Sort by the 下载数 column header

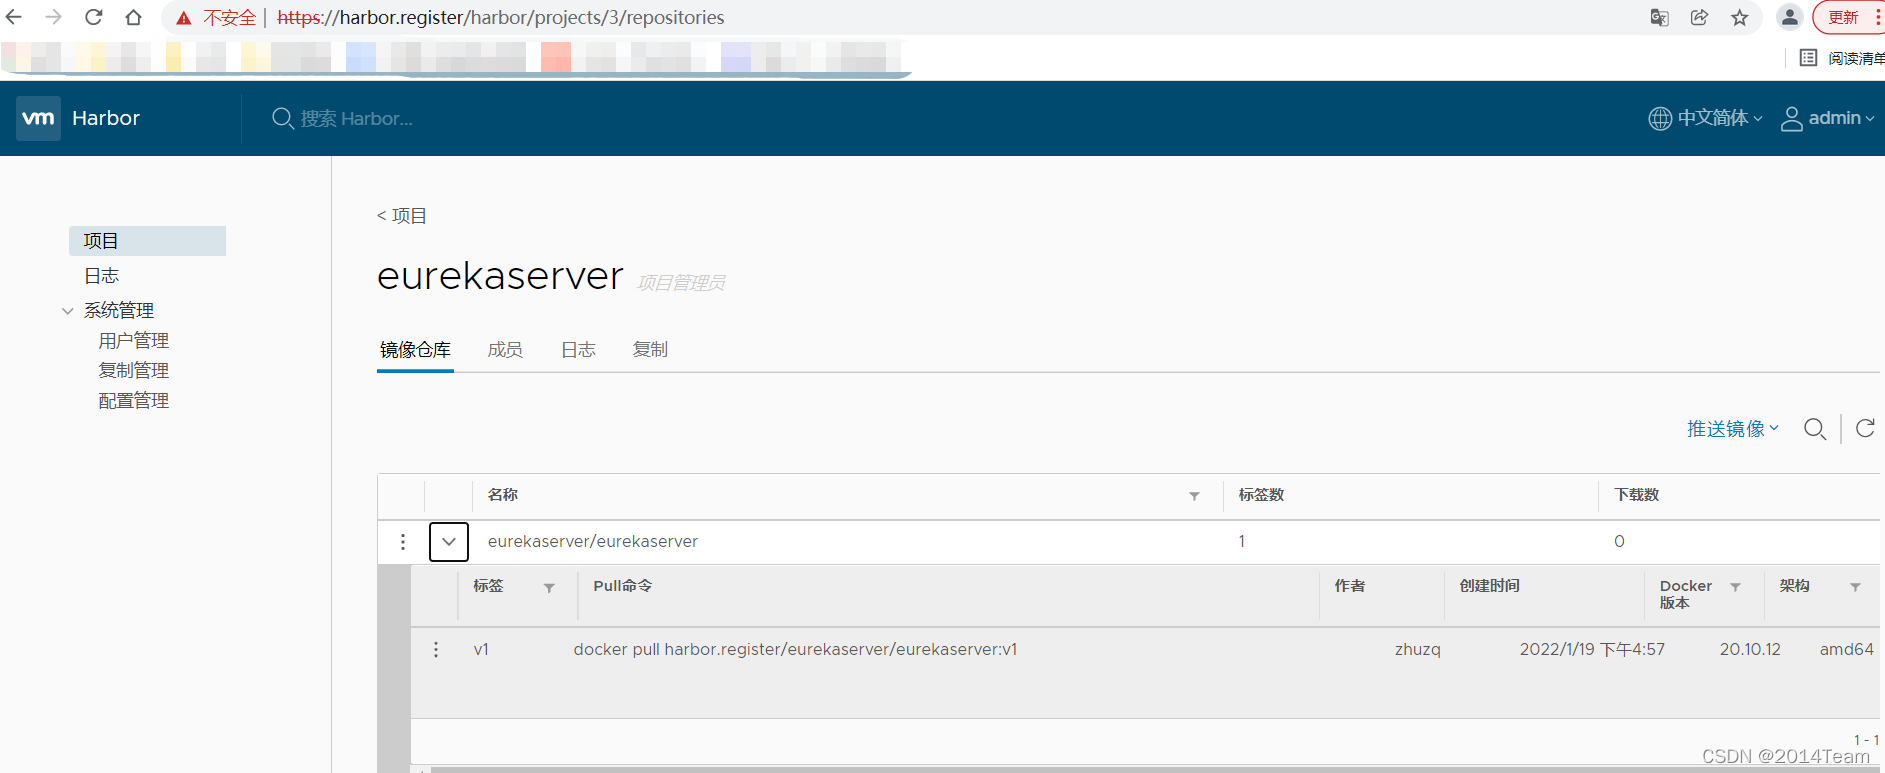pyautogui.click(x=1637, y=495)
